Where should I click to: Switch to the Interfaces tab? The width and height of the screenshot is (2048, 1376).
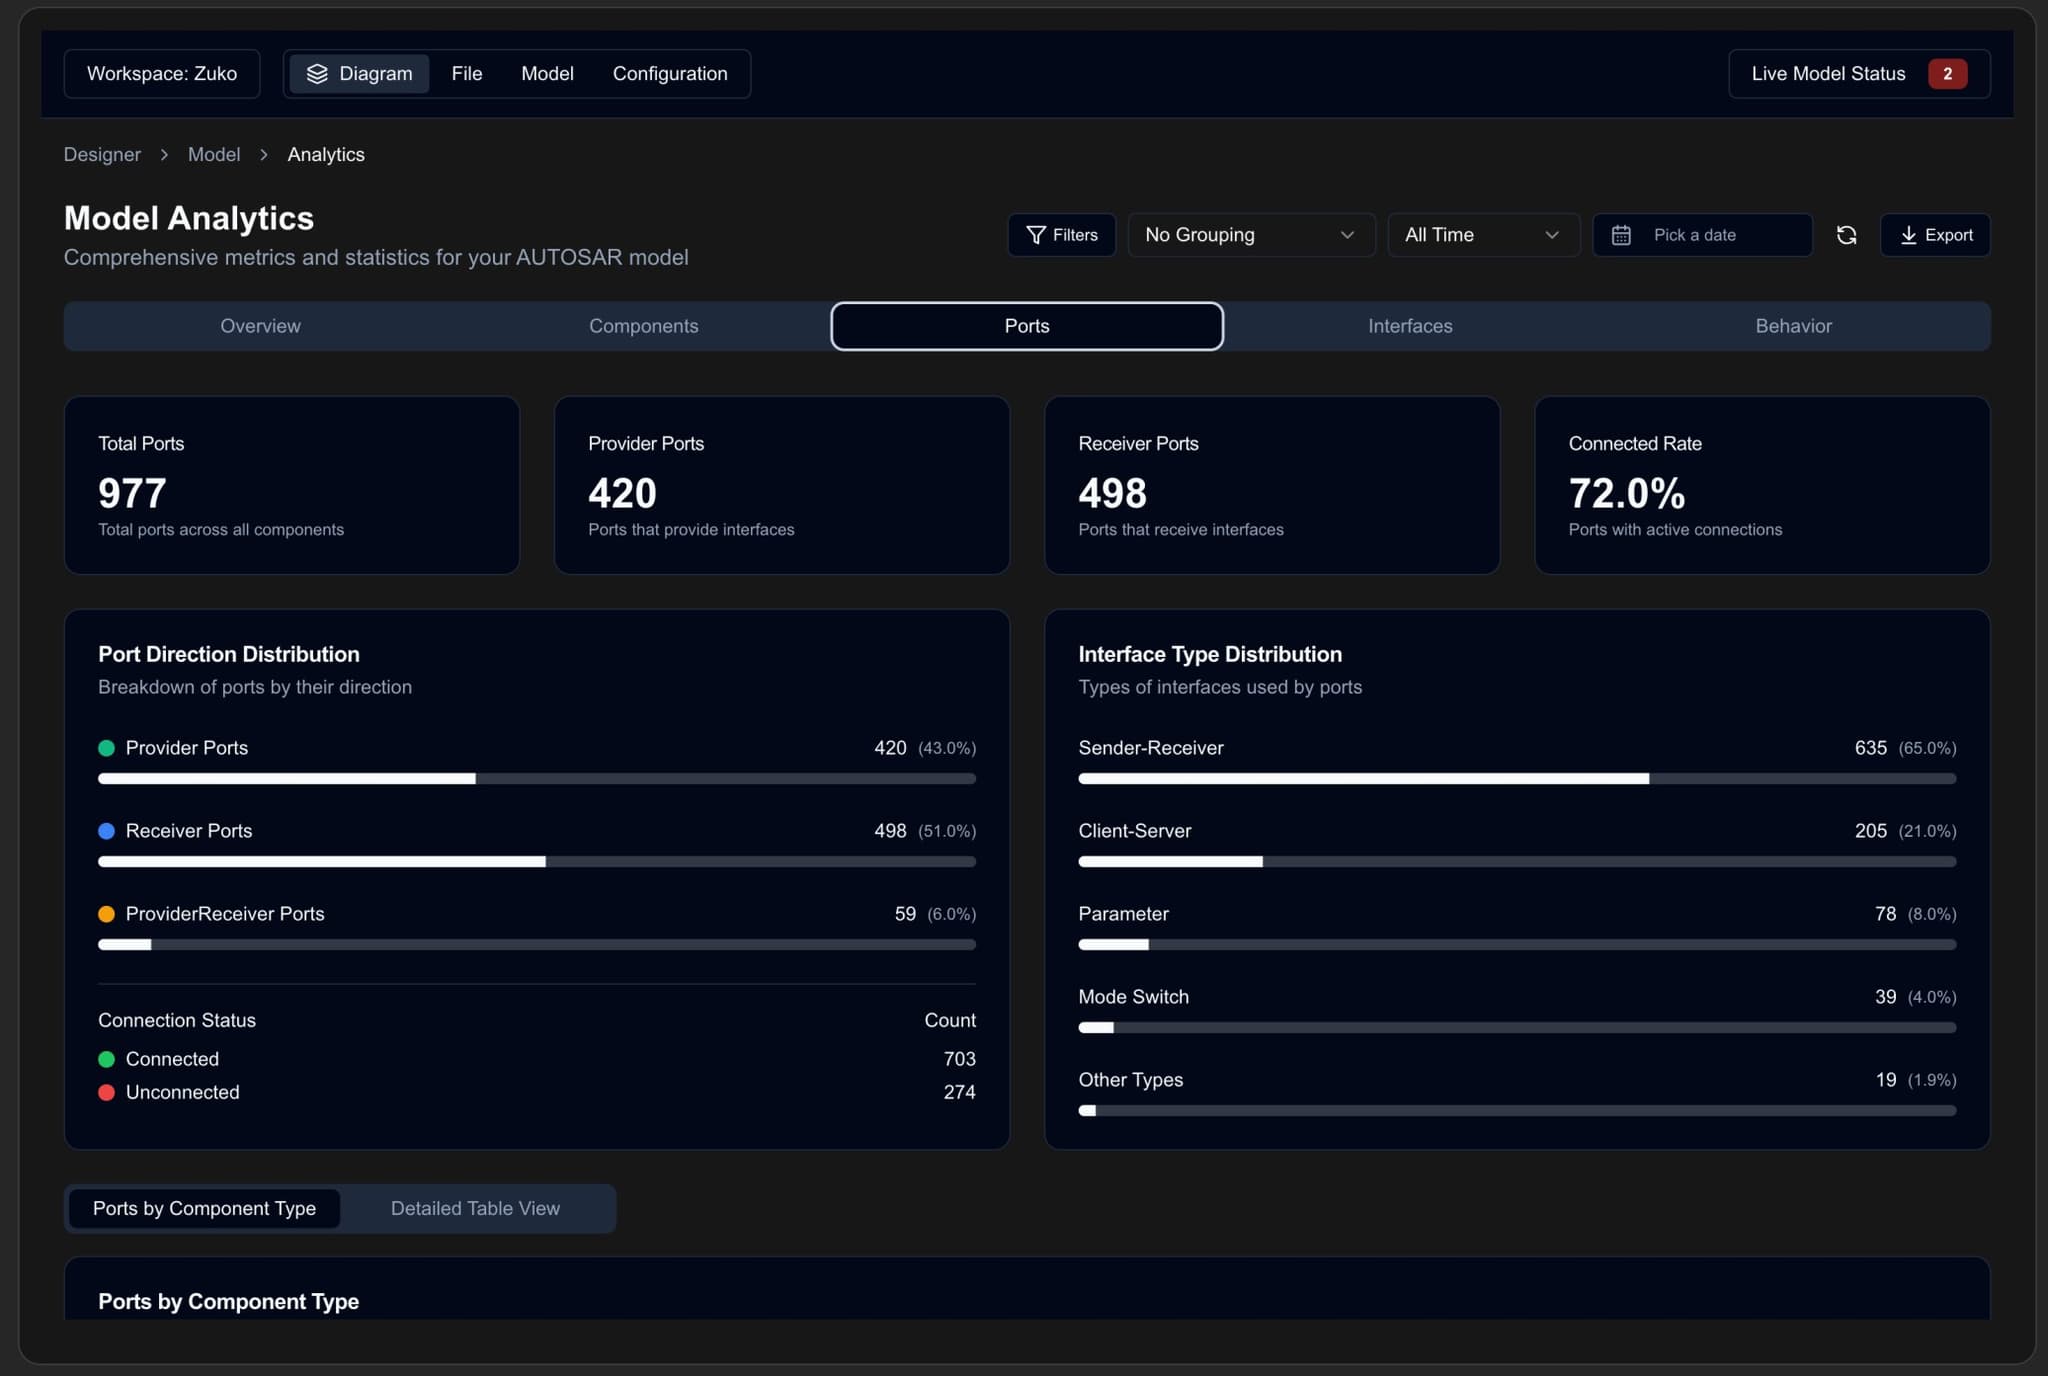coord(1410,326)
